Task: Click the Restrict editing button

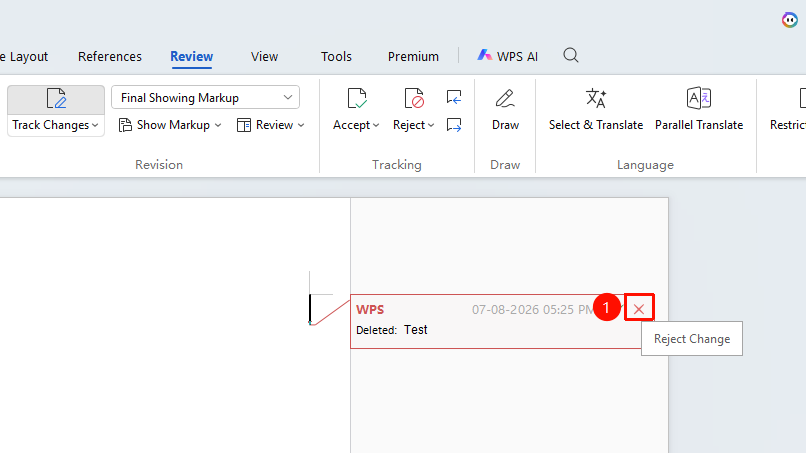Action: [788, 110]
